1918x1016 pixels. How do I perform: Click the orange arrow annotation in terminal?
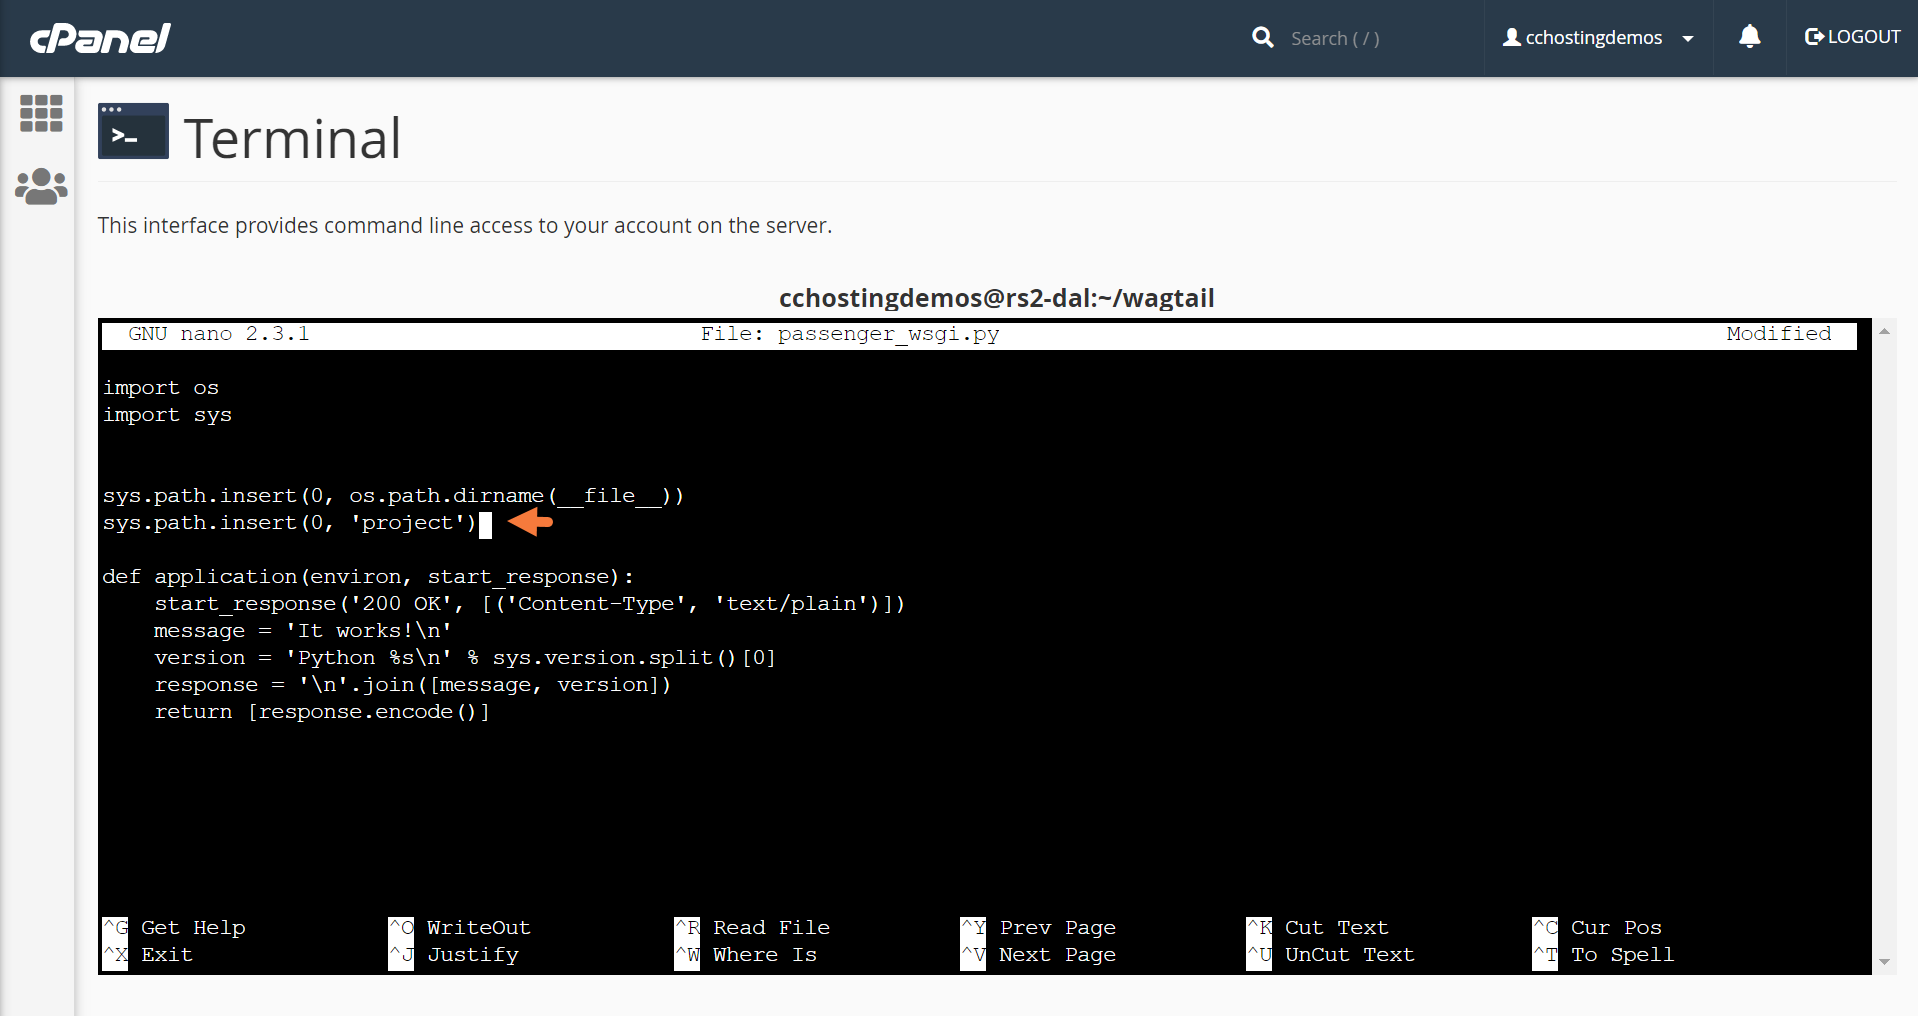[530, 522]
